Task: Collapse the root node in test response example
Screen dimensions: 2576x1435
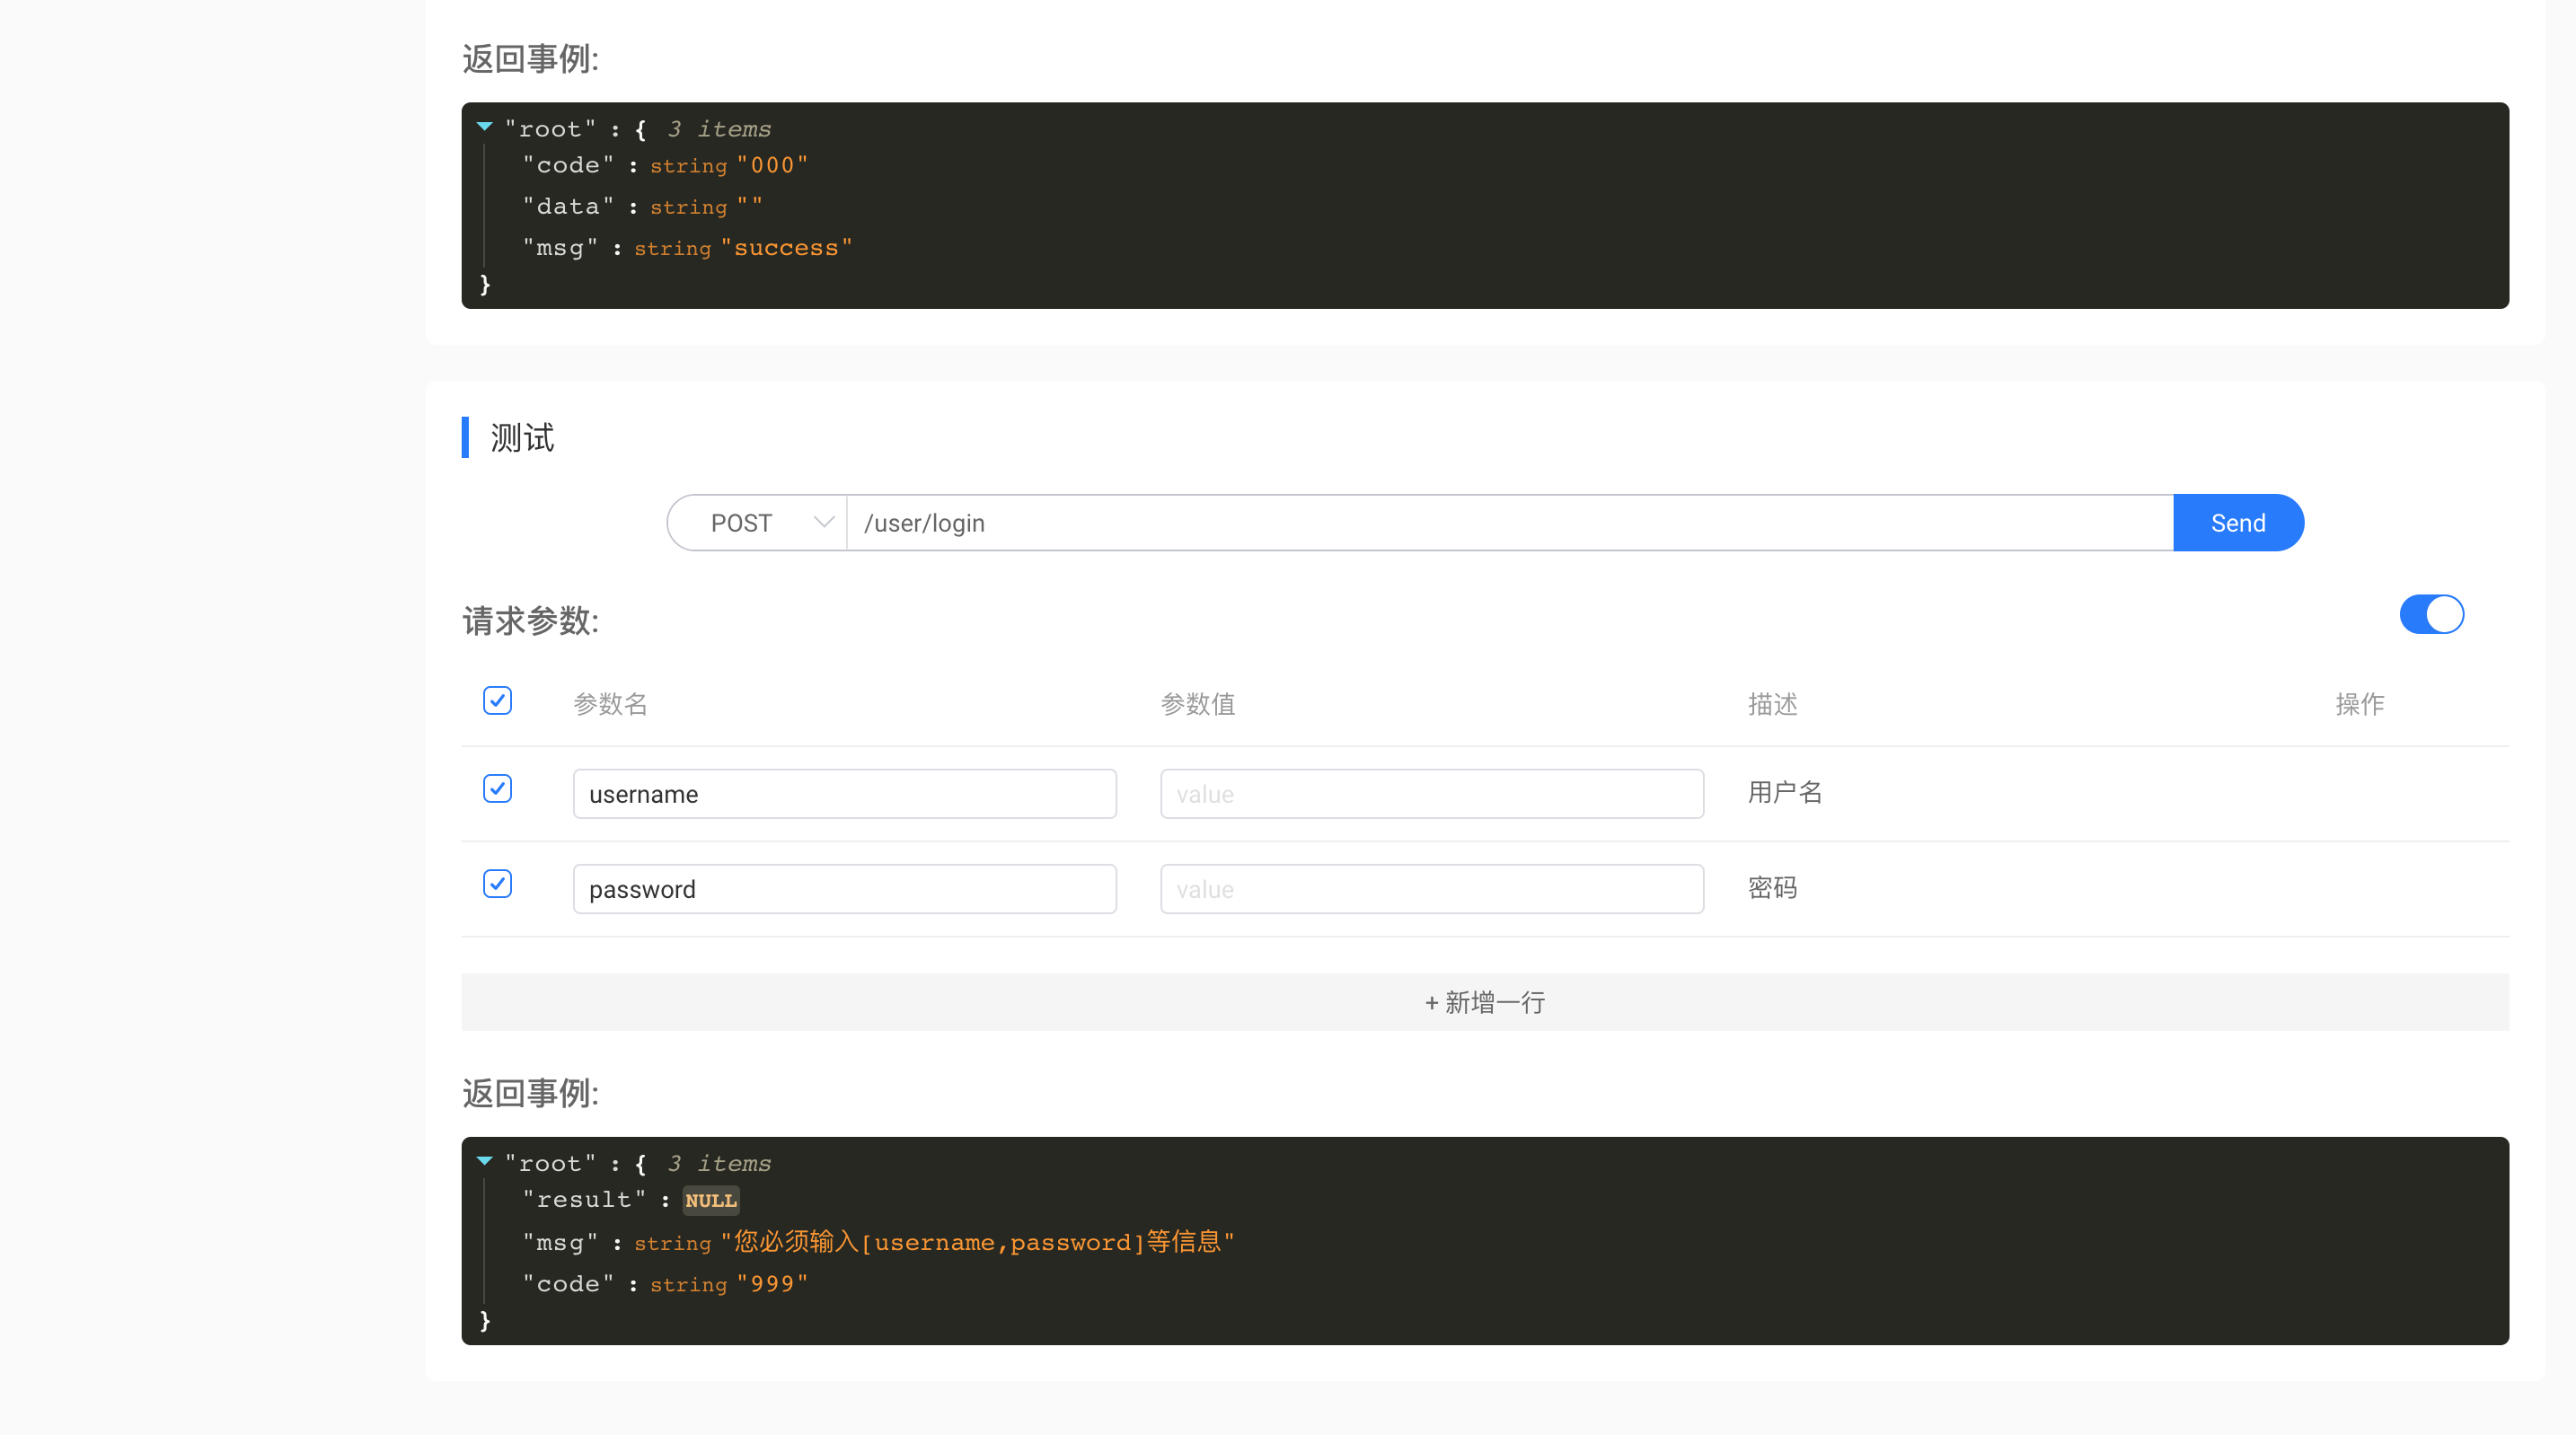Action: [485, 1161]
